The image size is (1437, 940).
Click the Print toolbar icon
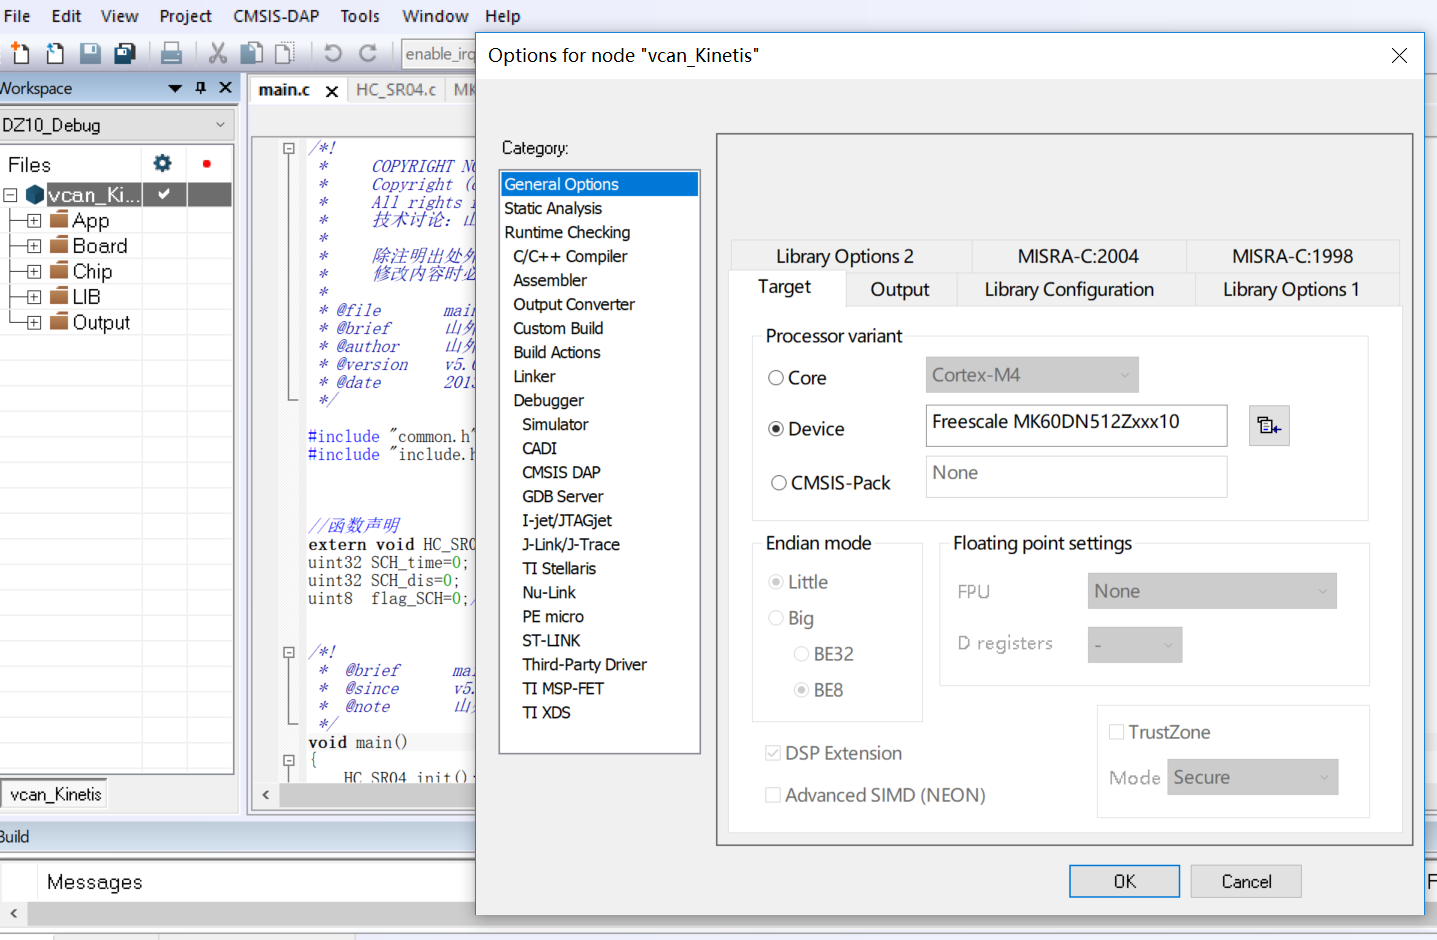(x=171, y=53)
